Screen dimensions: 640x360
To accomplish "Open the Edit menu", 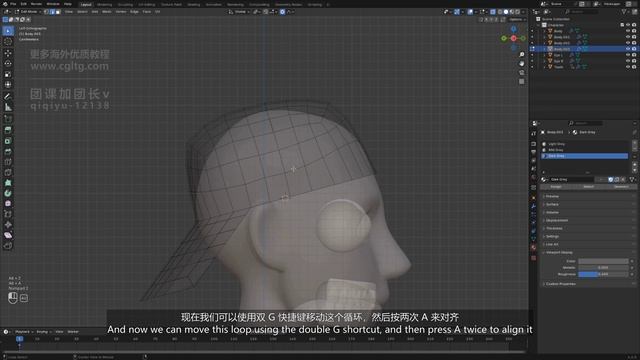I will [24, 4].
